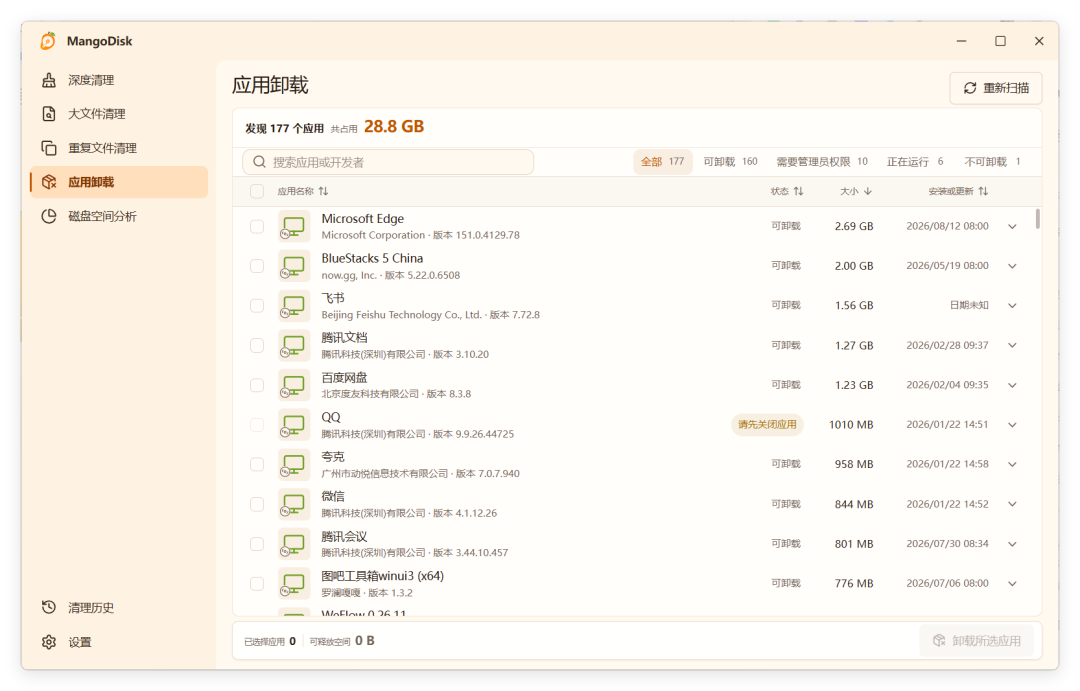Check the 腾讯会议 checkbox
1080x691 pixels.
tap(257, 544)
